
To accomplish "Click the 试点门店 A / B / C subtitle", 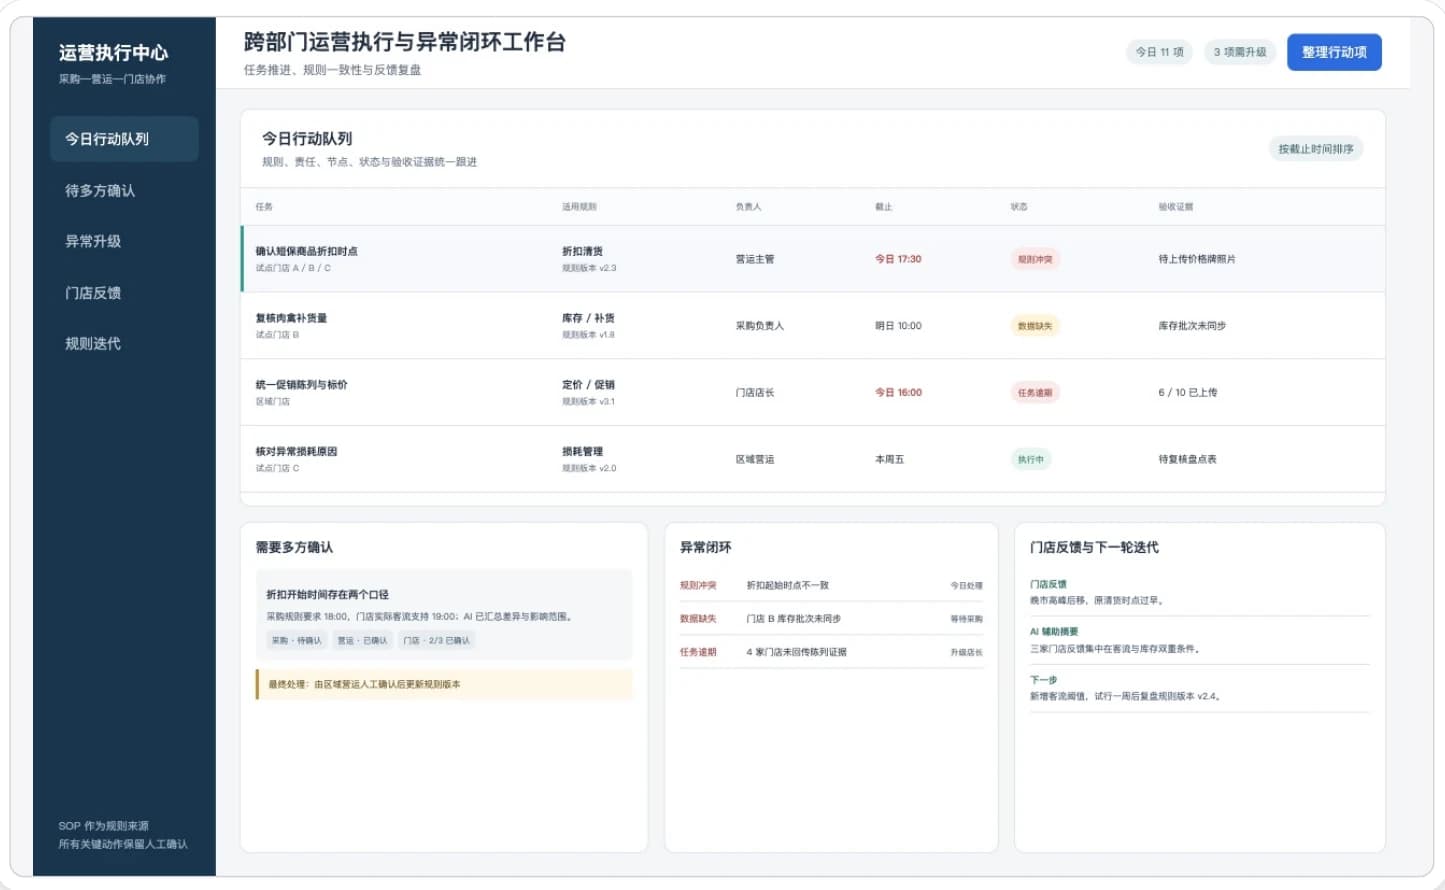I will point(293,268).
